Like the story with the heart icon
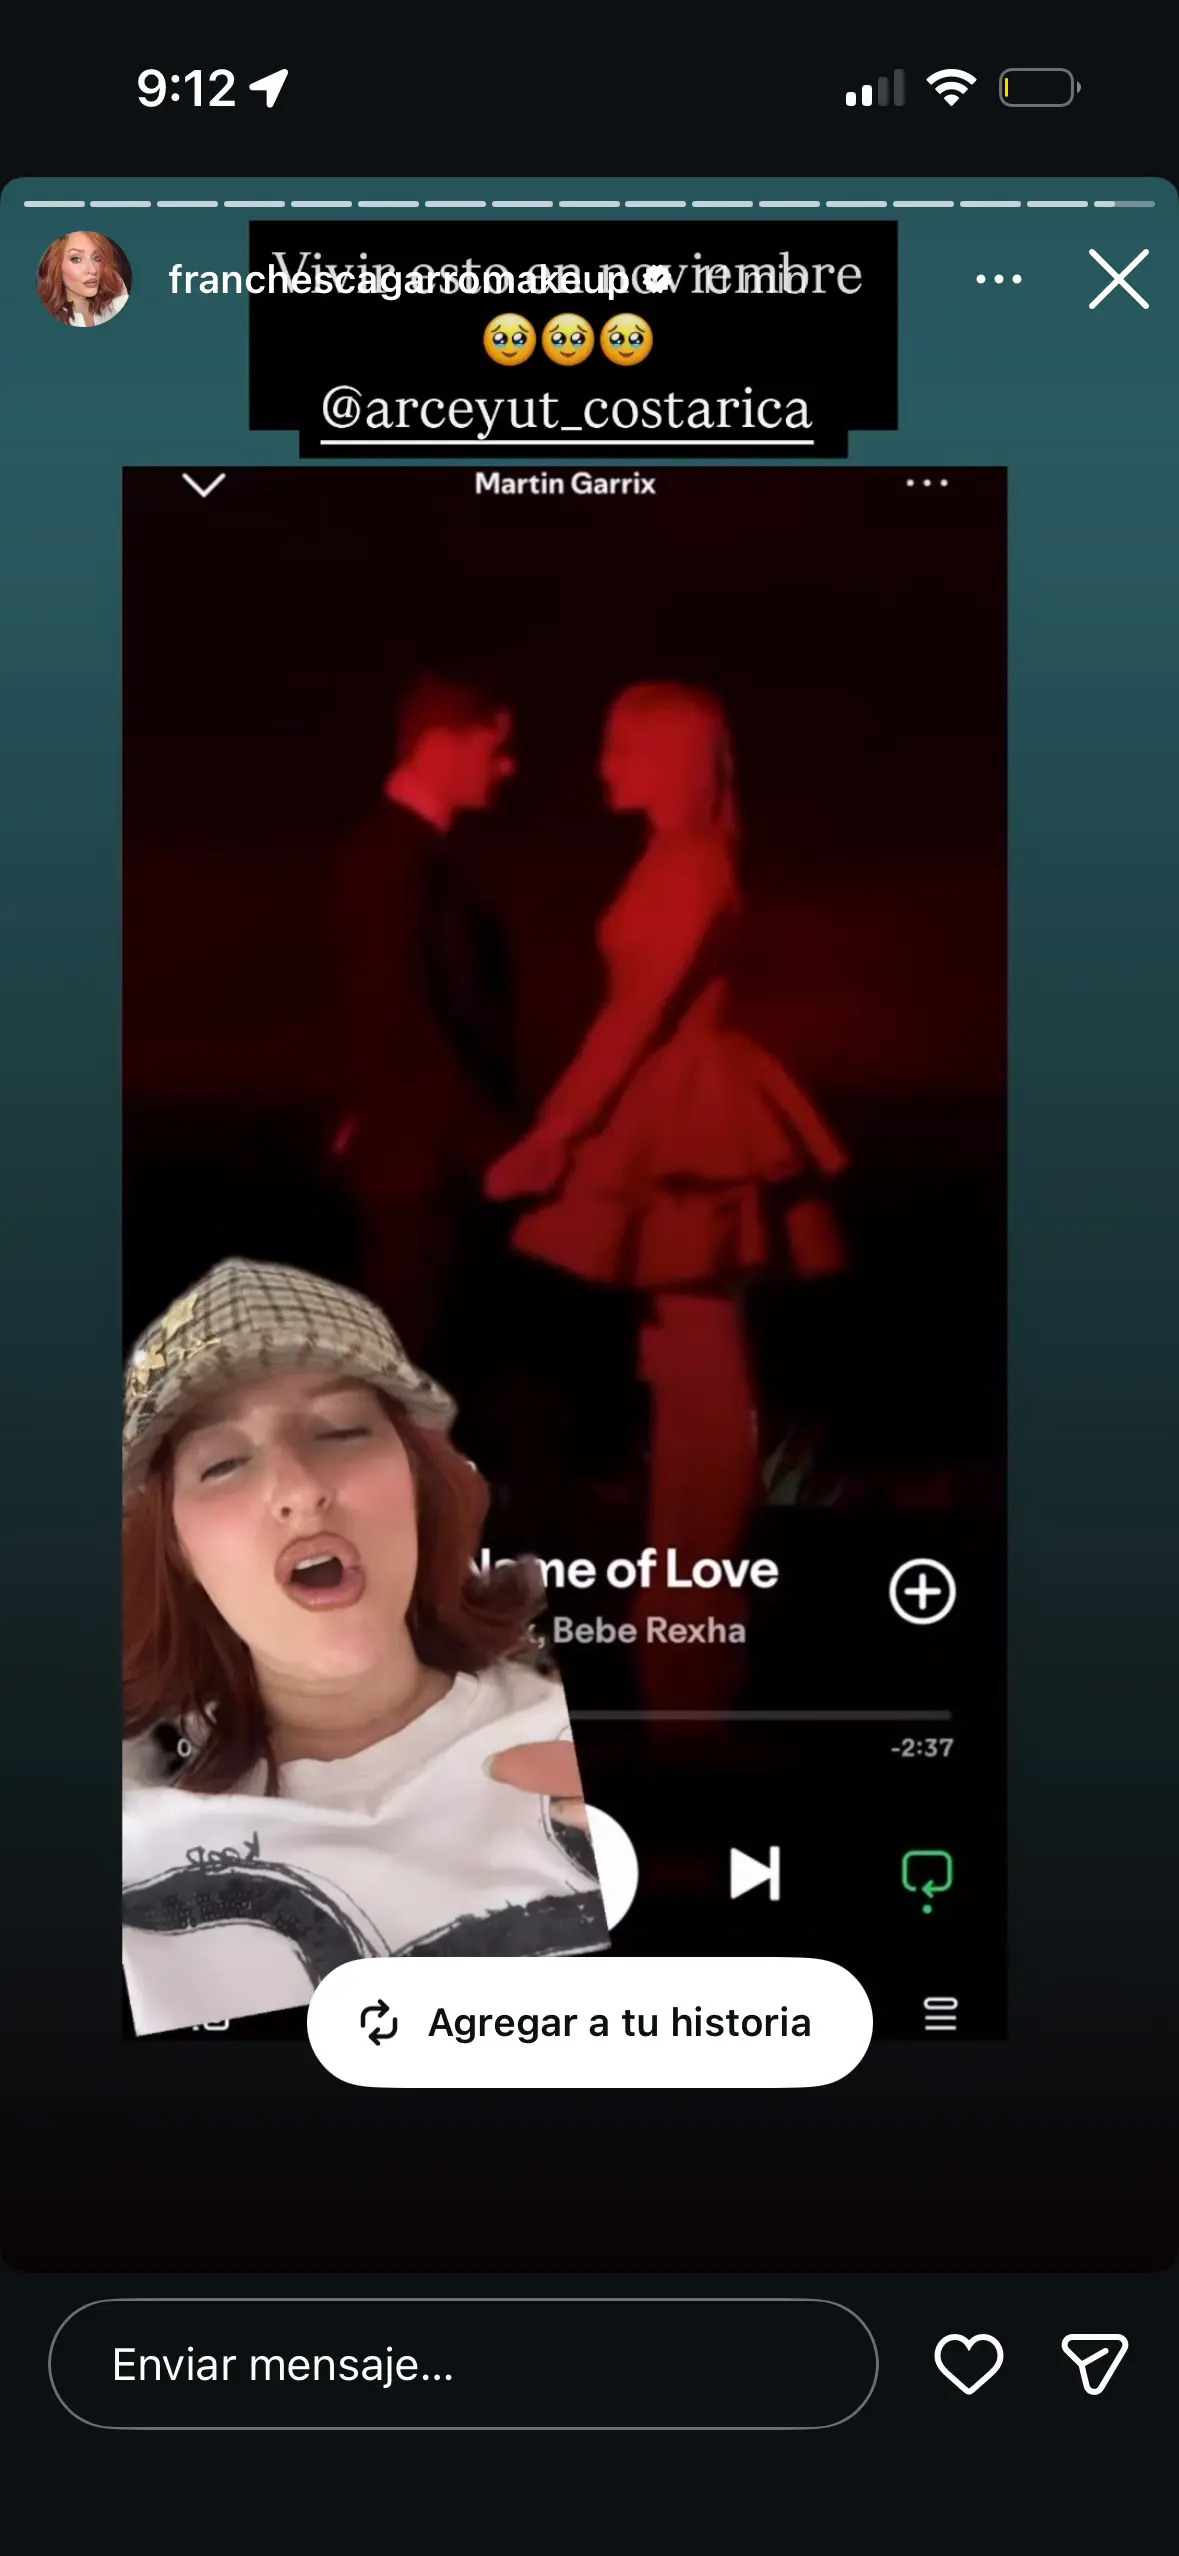Image resolution: width=1179 pixels, height=2556 pixels. [968, 2364]
